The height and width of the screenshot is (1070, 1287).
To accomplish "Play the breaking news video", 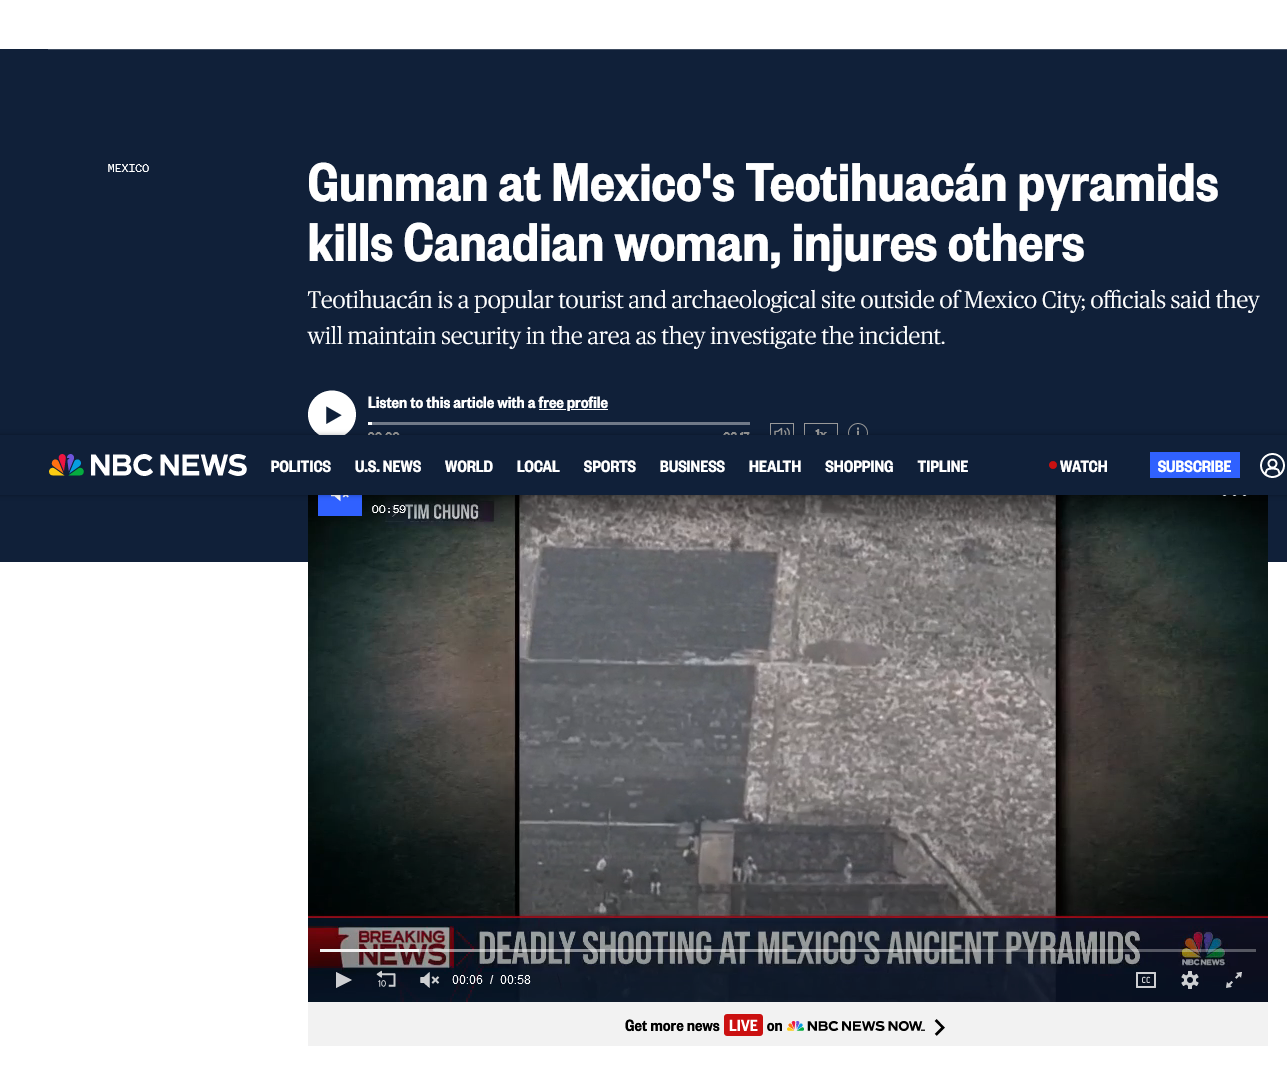I will coord(343,980).
